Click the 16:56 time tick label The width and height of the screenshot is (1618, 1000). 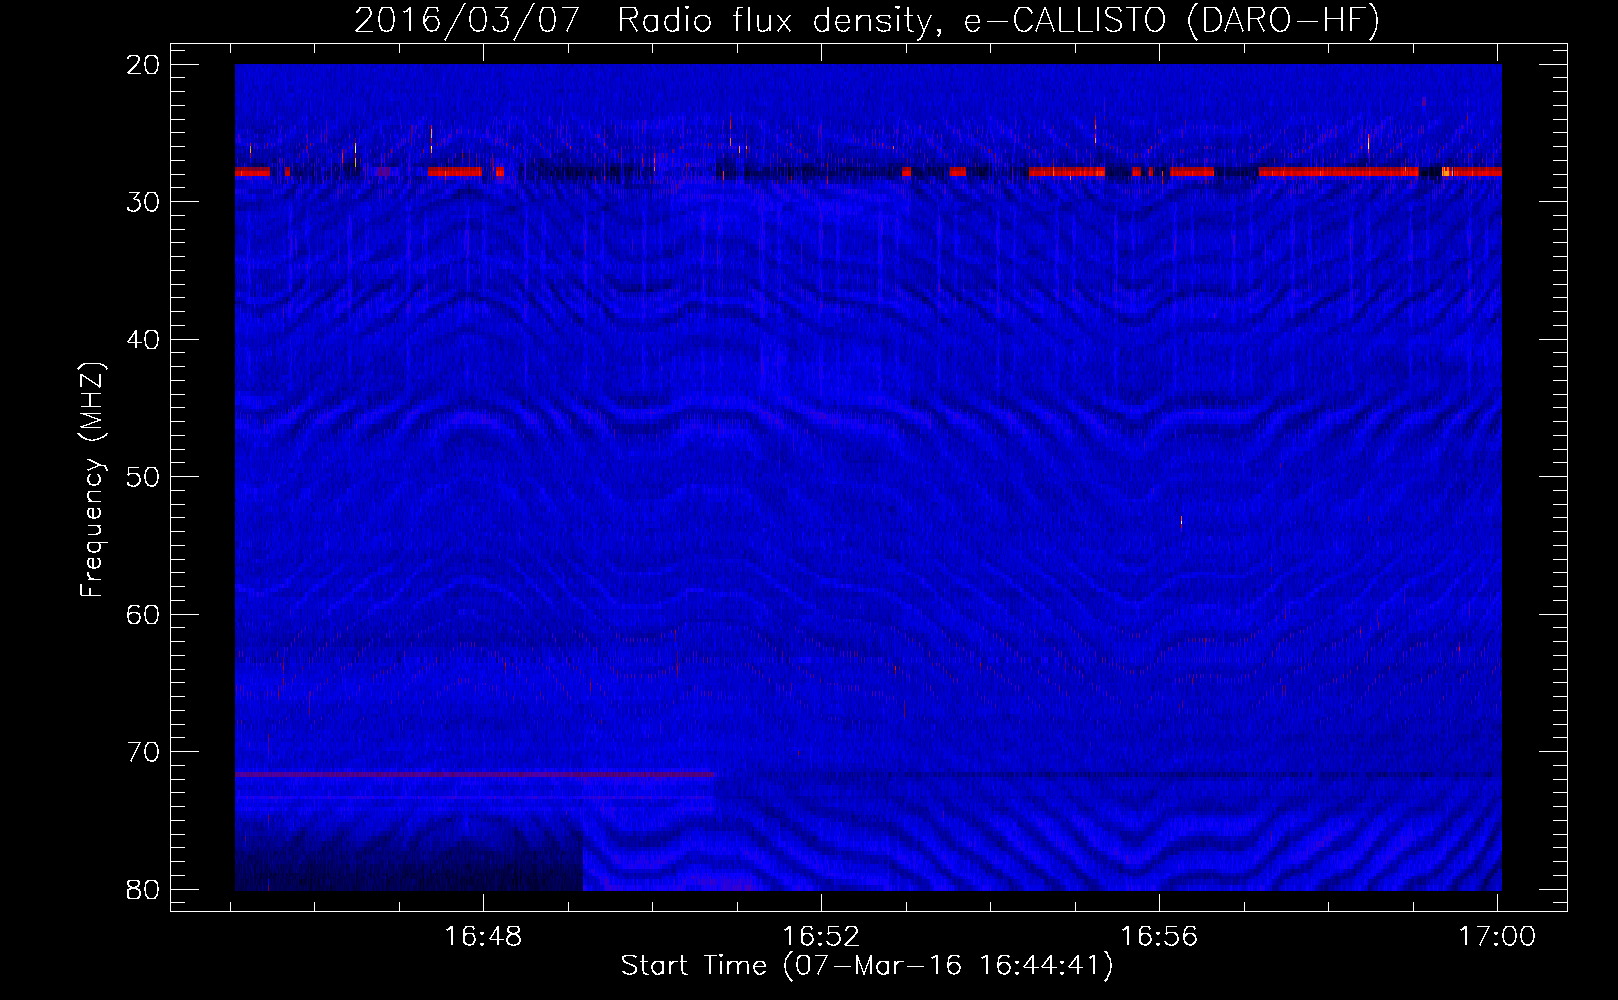[1159, 936]
